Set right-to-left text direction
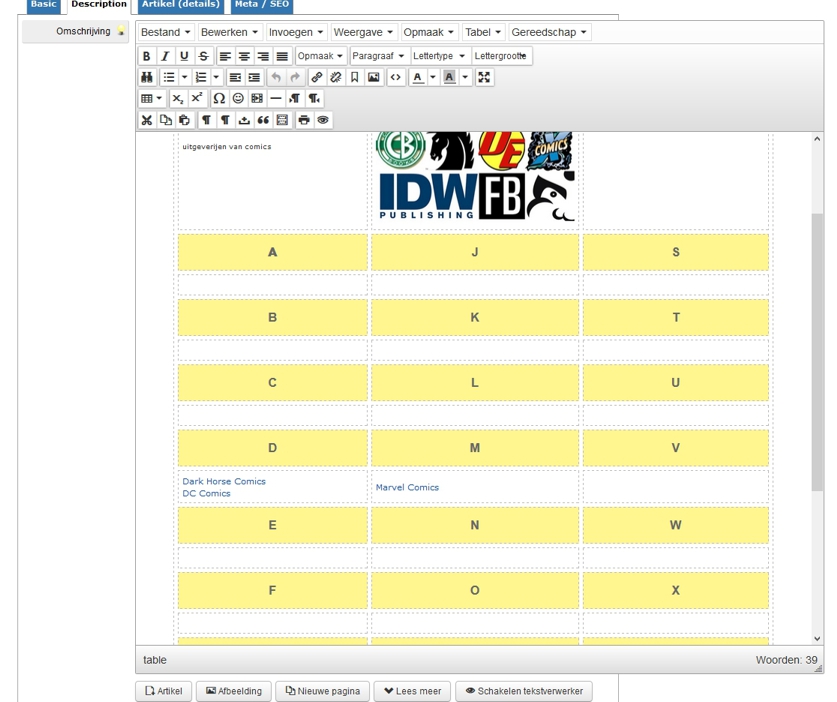The height and width of the screenshot is (702, 837). point(314,98)
